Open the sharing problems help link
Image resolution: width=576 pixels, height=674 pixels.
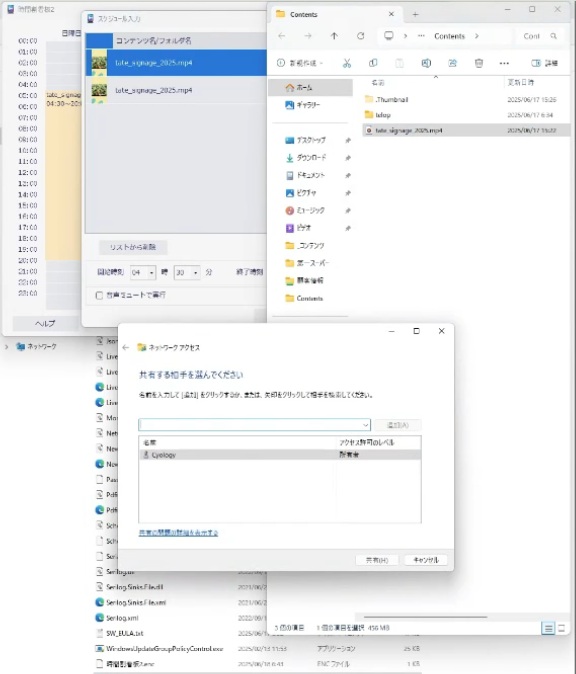(178, 533)
